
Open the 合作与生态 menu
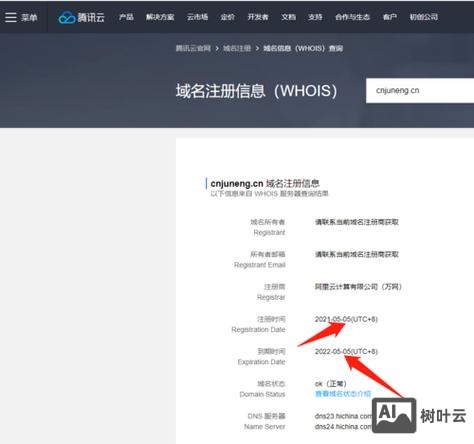click(x=352, y=17)
